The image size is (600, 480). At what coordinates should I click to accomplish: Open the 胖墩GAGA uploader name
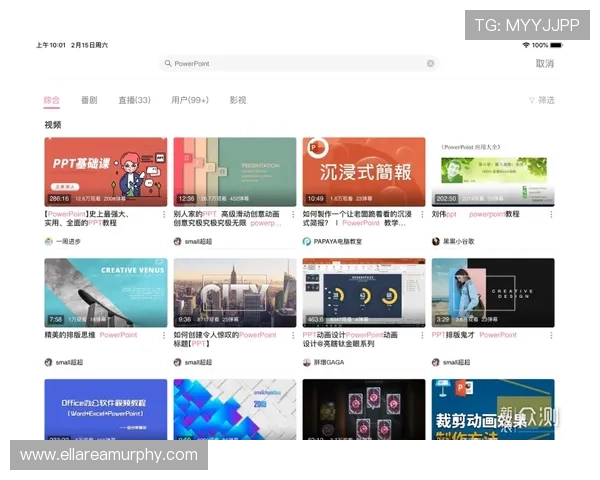coord(329,362)
